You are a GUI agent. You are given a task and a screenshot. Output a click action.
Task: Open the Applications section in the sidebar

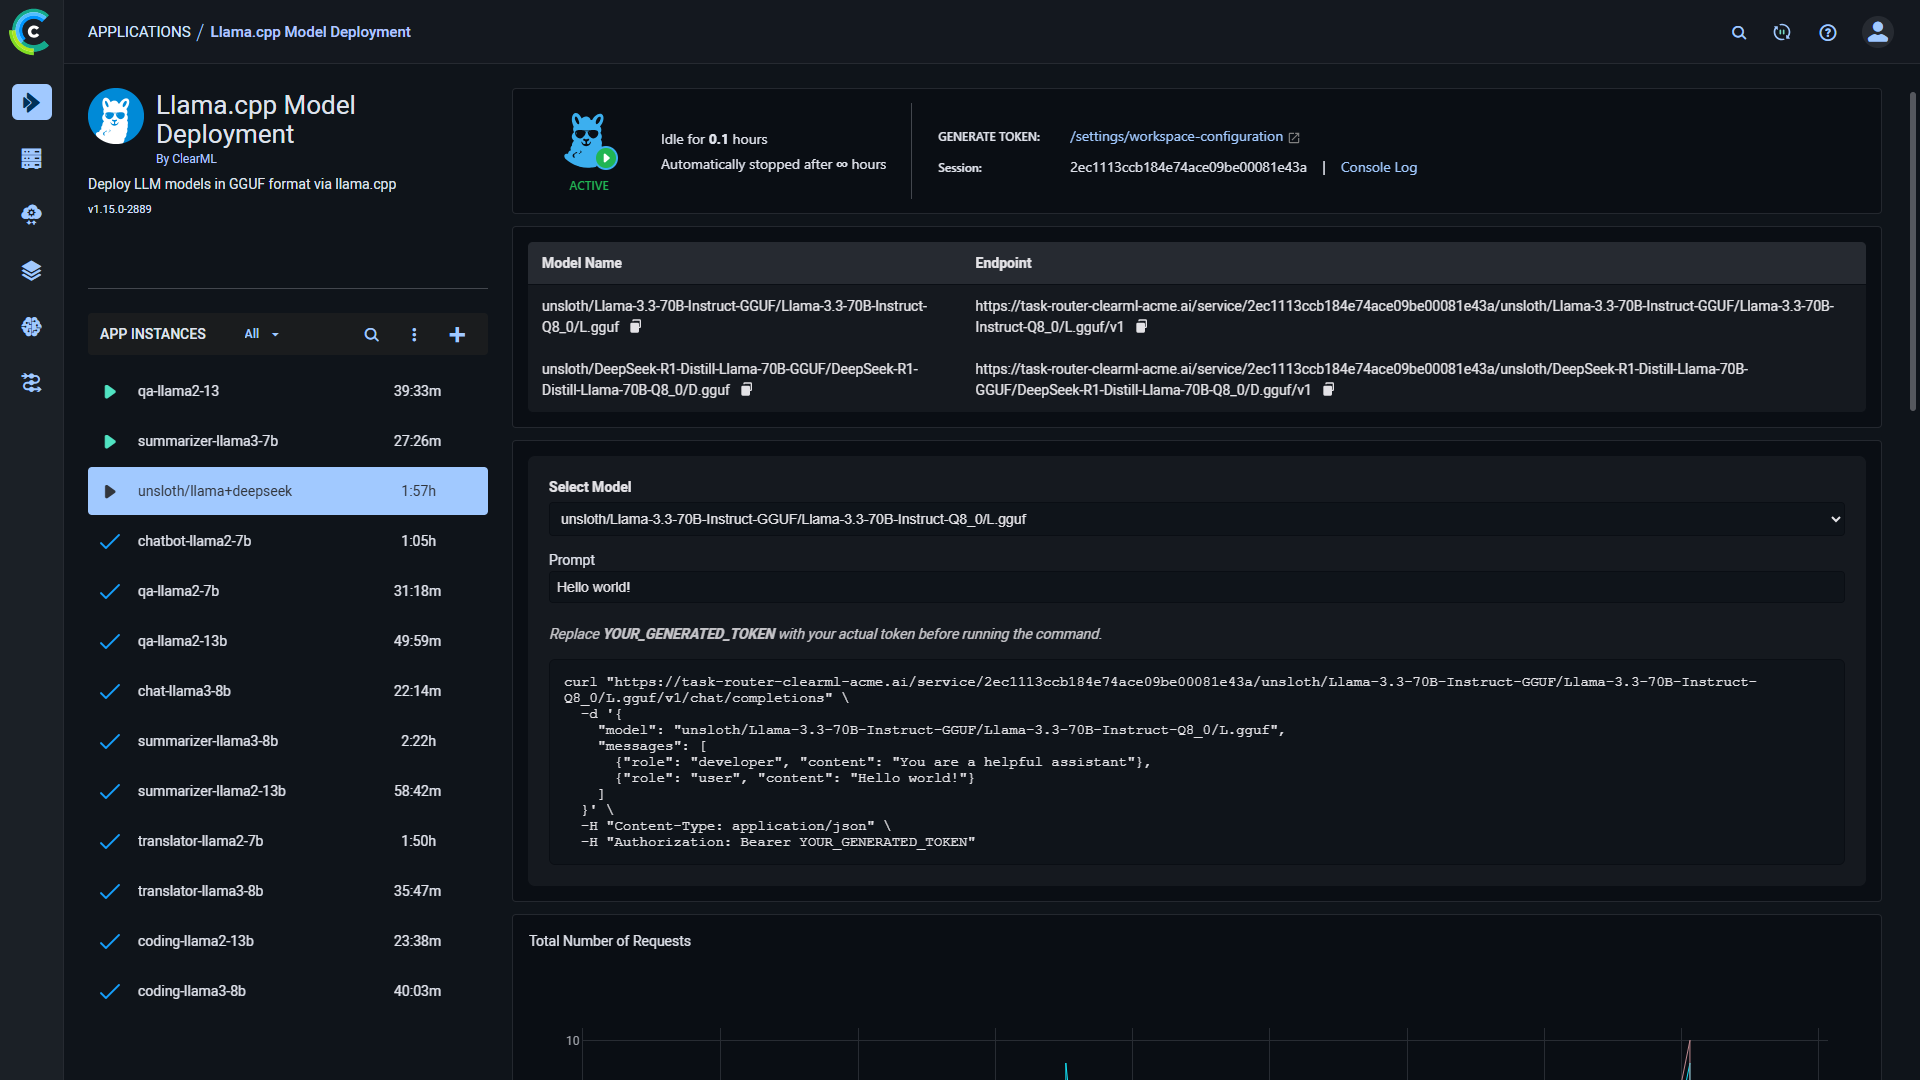coord(32,102)
